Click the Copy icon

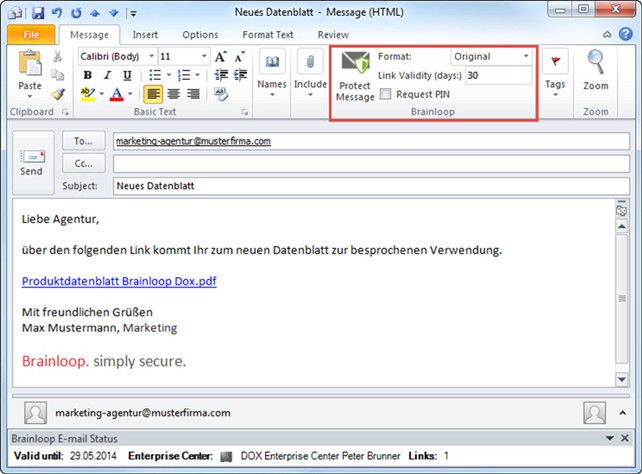[x=58, y=75]
